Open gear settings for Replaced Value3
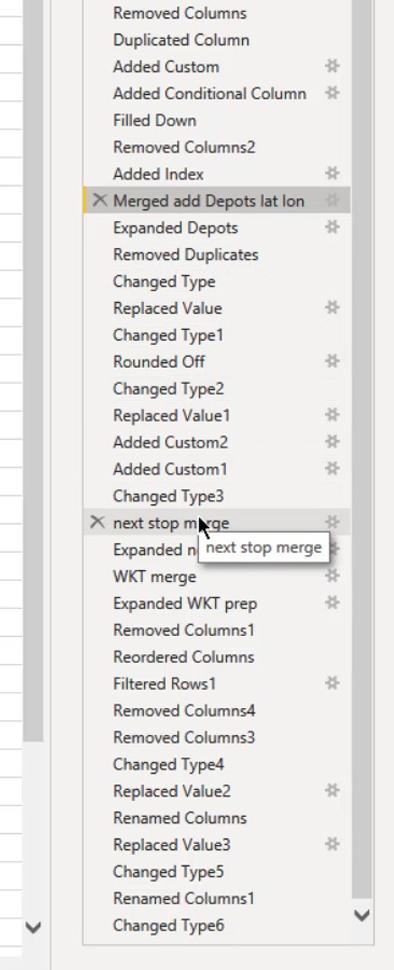 click(333, 844)
